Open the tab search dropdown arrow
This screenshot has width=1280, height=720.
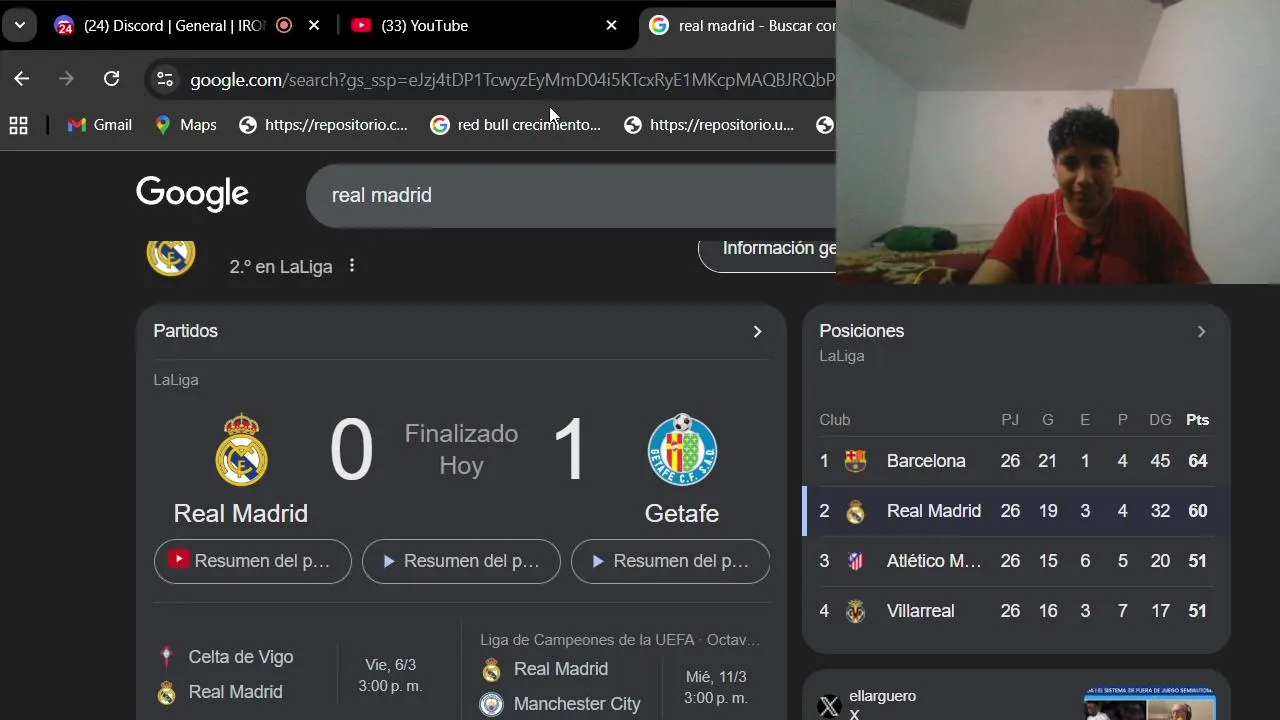click(x=19, y=25)
